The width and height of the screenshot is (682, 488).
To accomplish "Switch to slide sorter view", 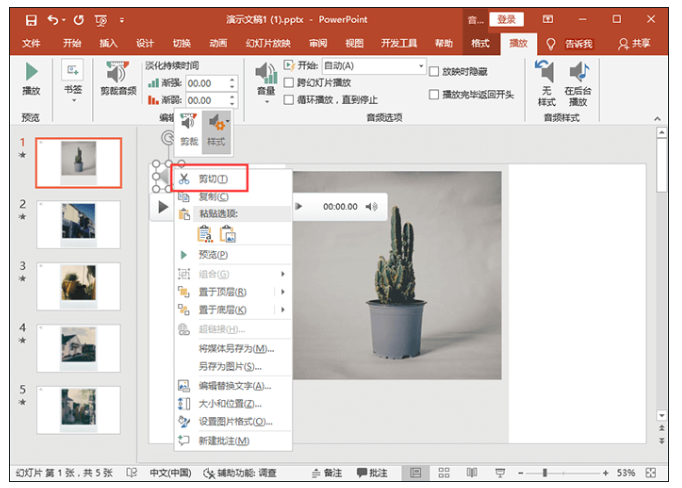I will tap(444, 473).
